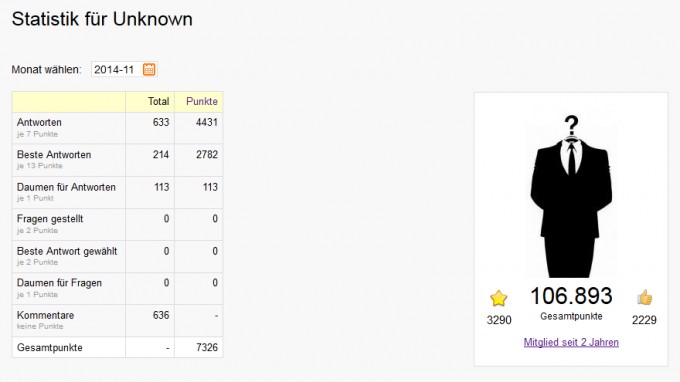Click the 3290 star count
This screenshot has height=382, width=680.
[x=499, y=320]
